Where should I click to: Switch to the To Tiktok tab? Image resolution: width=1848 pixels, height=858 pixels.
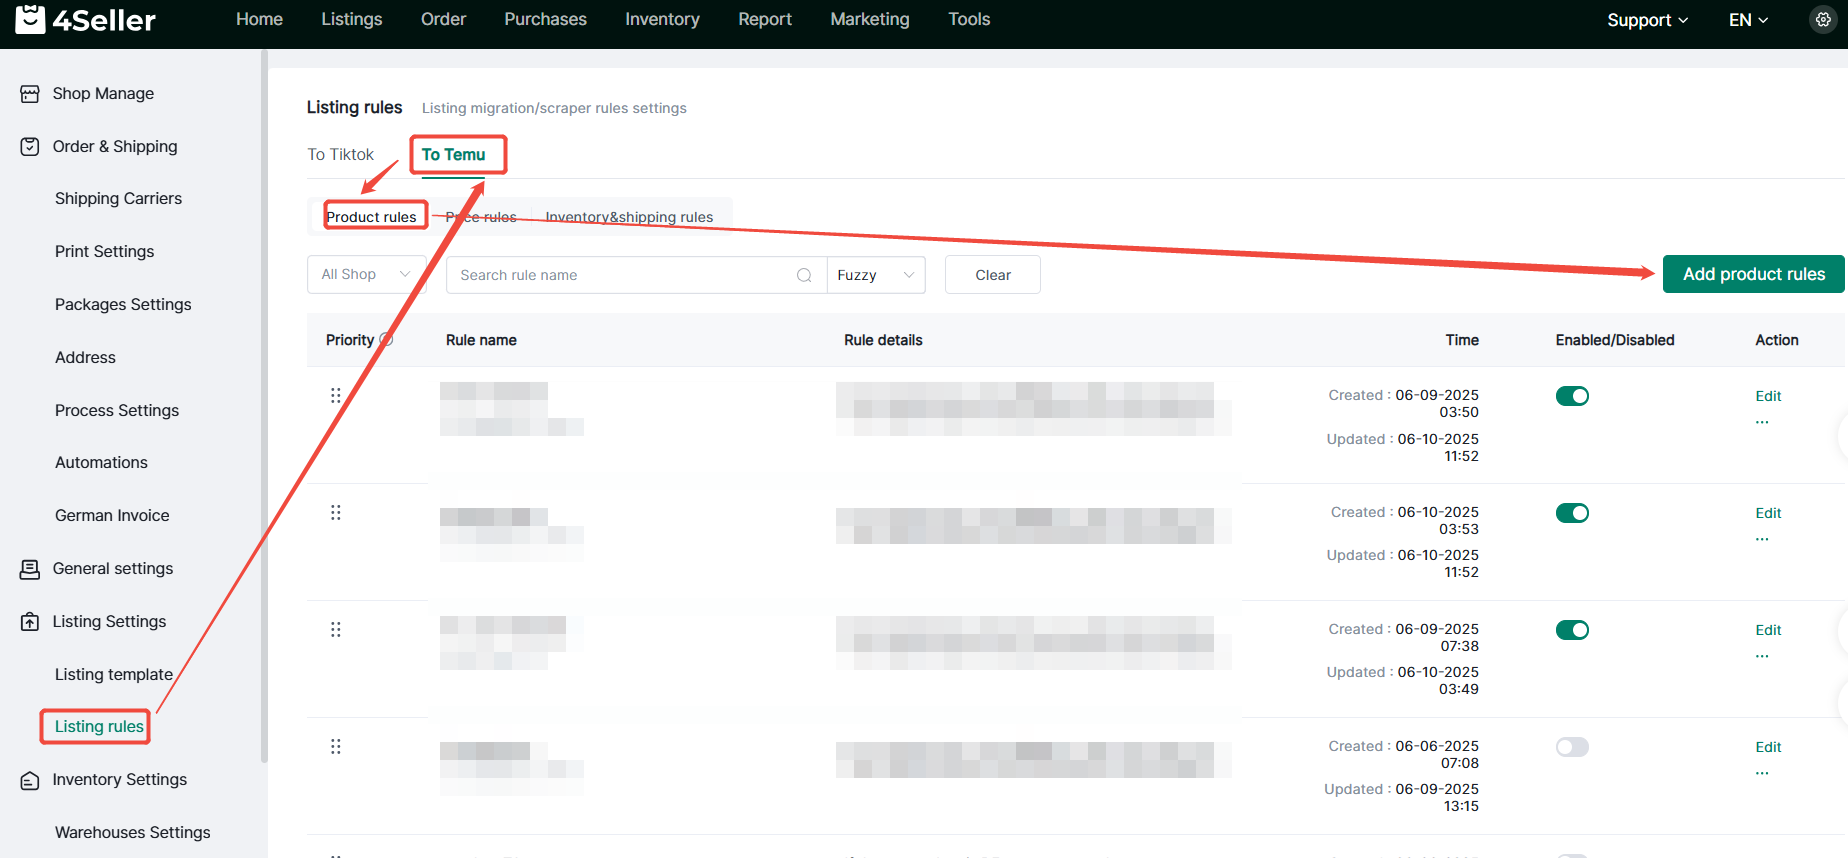(x=340, y=154)
